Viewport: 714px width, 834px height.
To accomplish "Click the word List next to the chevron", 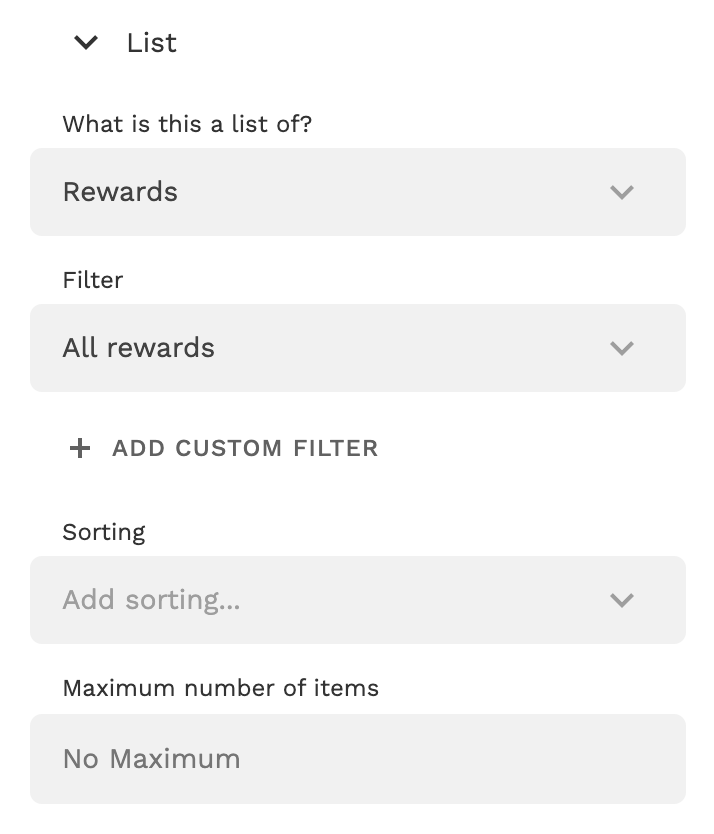I will 151,43.
